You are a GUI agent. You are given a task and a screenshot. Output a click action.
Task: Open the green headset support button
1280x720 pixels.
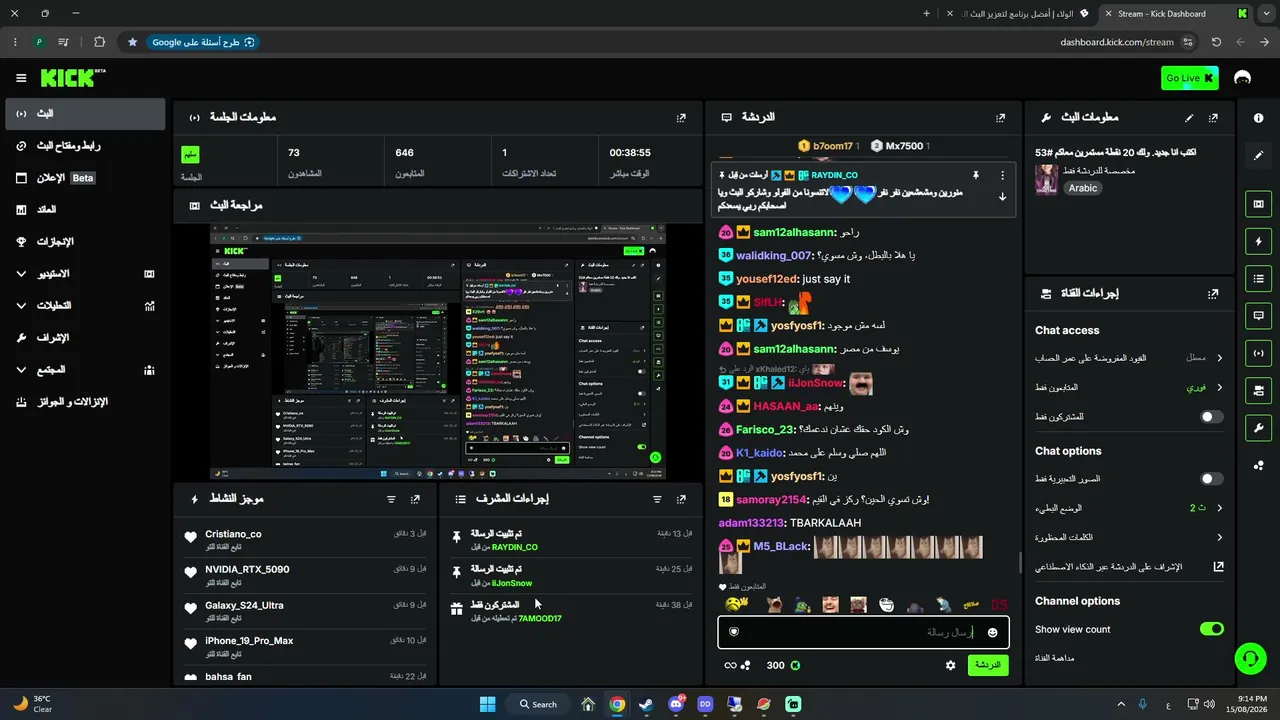1249,658
